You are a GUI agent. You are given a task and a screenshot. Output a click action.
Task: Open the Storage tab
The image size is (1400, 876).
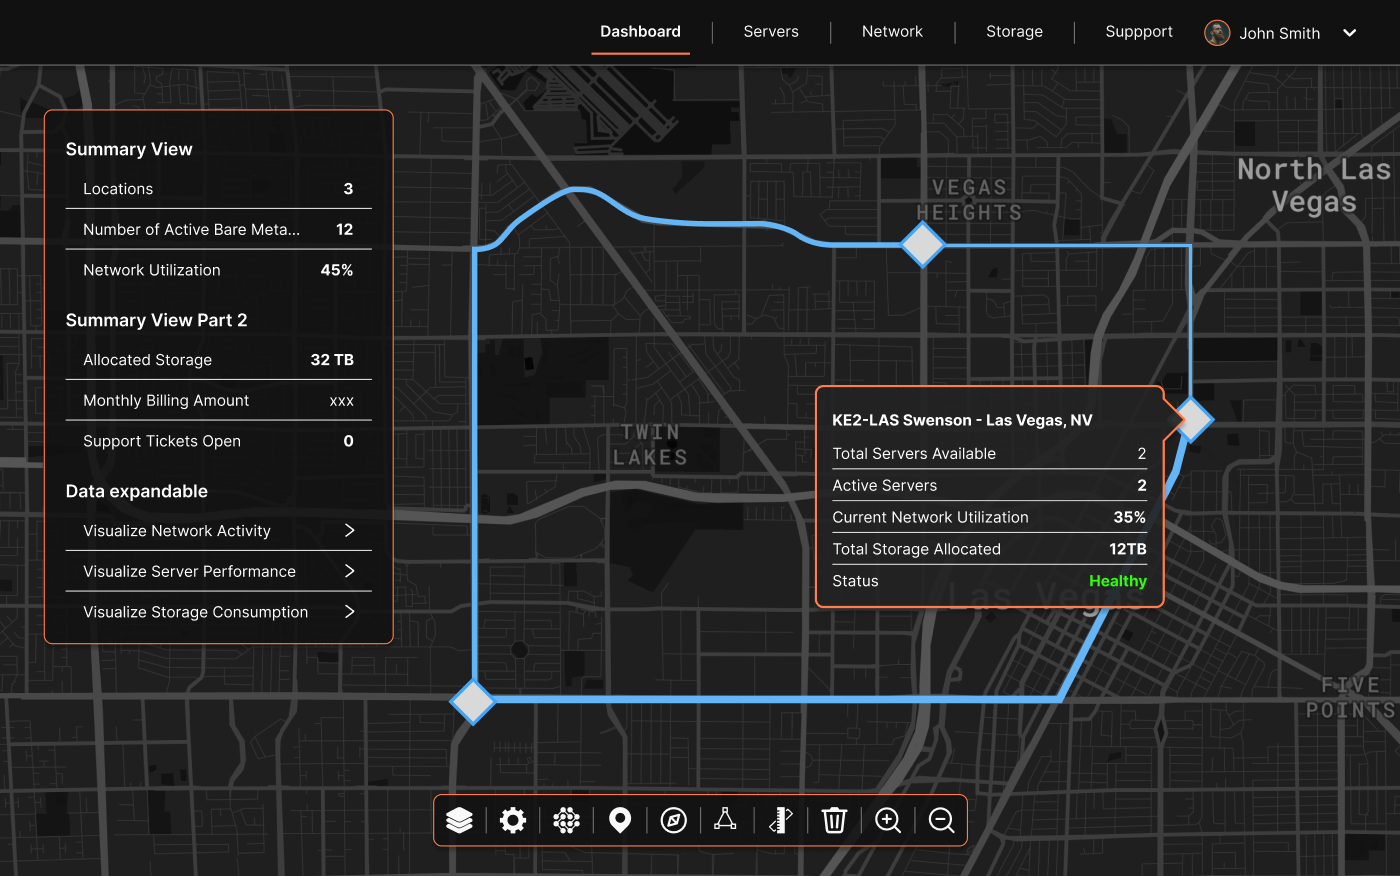1014,32
